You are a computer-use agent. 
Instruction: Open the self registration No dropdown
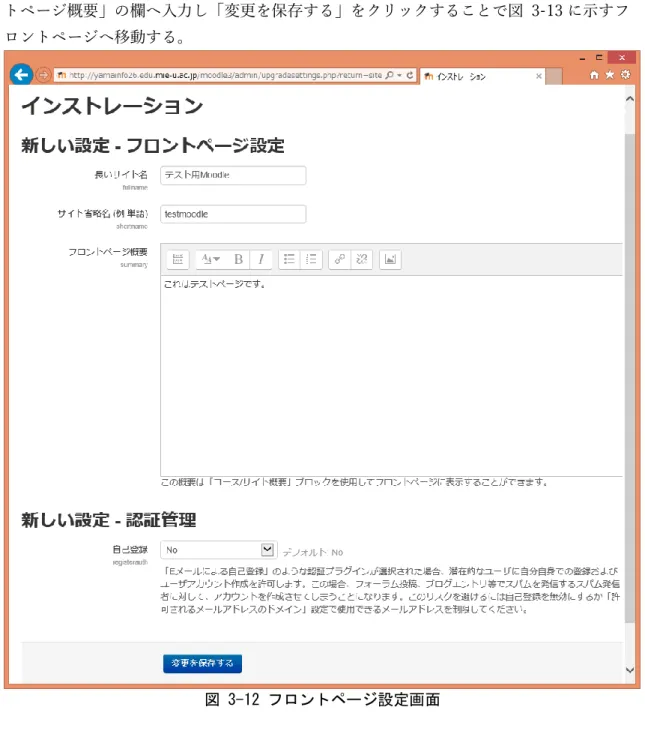219,550
